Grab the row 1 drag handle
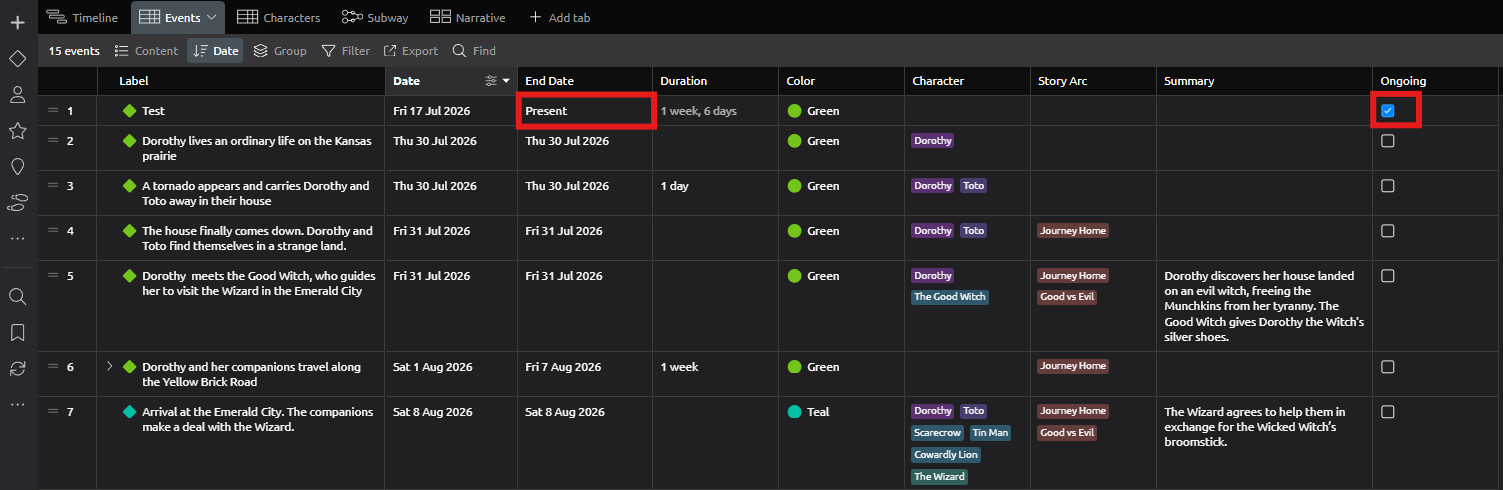Image resolution: width=1503 pixels, height=490 pixels. click(53, 111)
